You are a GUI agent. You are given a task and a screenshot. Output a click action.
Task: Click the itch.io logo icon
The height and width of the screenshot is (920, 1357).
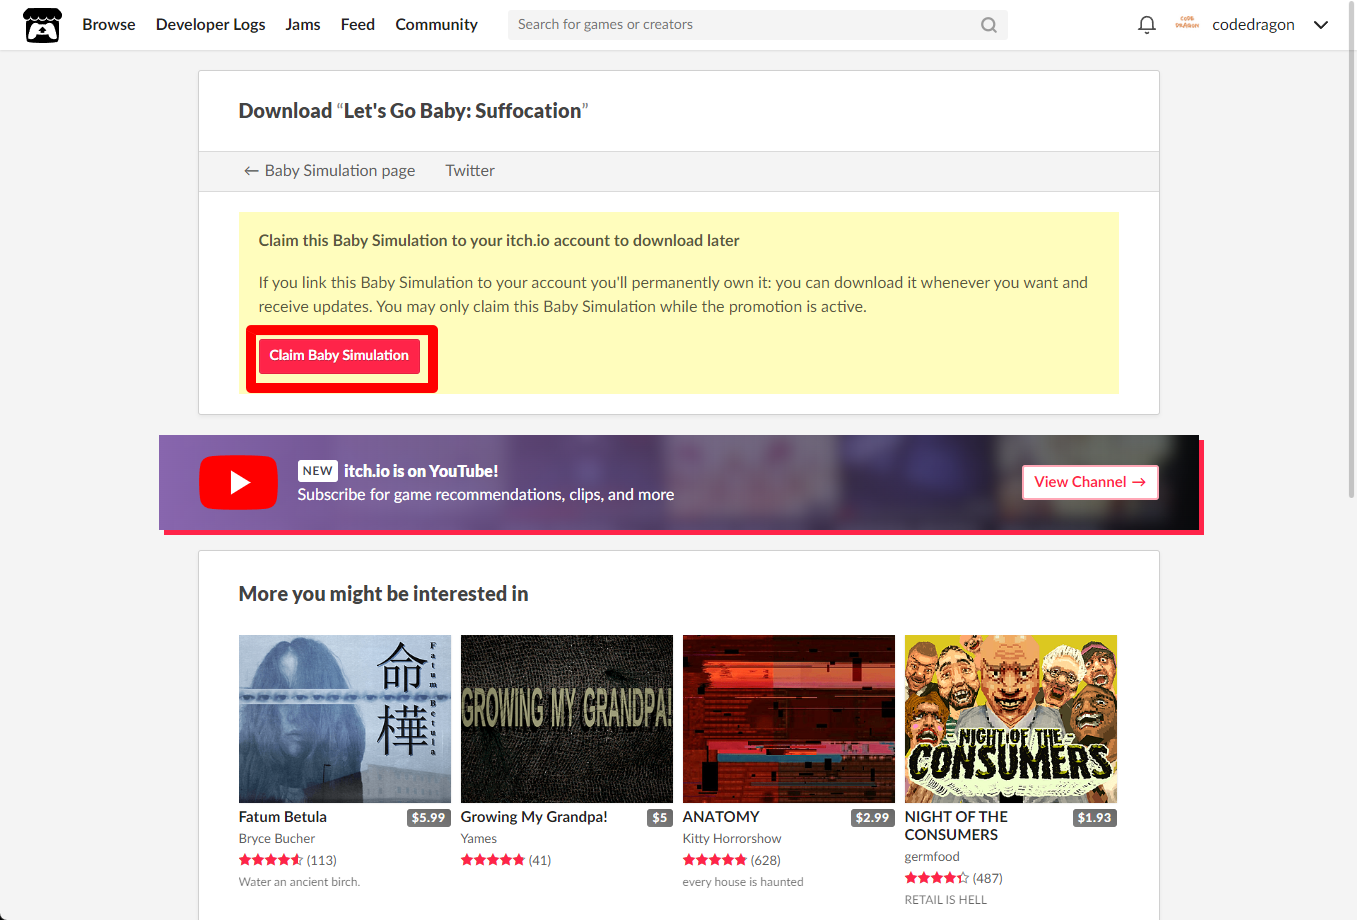point(42,25)
